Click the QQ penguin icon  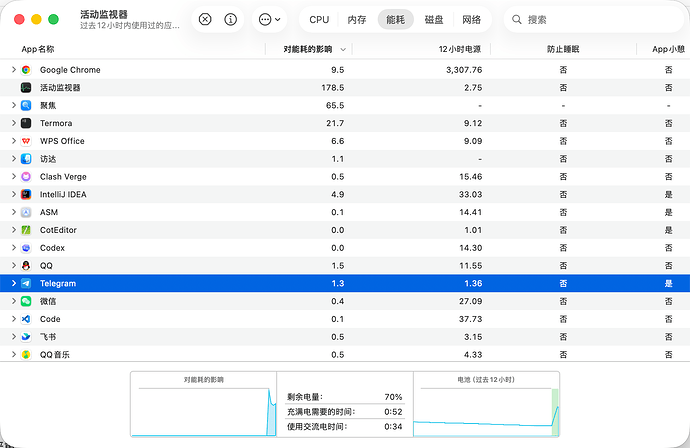point(26,265)
